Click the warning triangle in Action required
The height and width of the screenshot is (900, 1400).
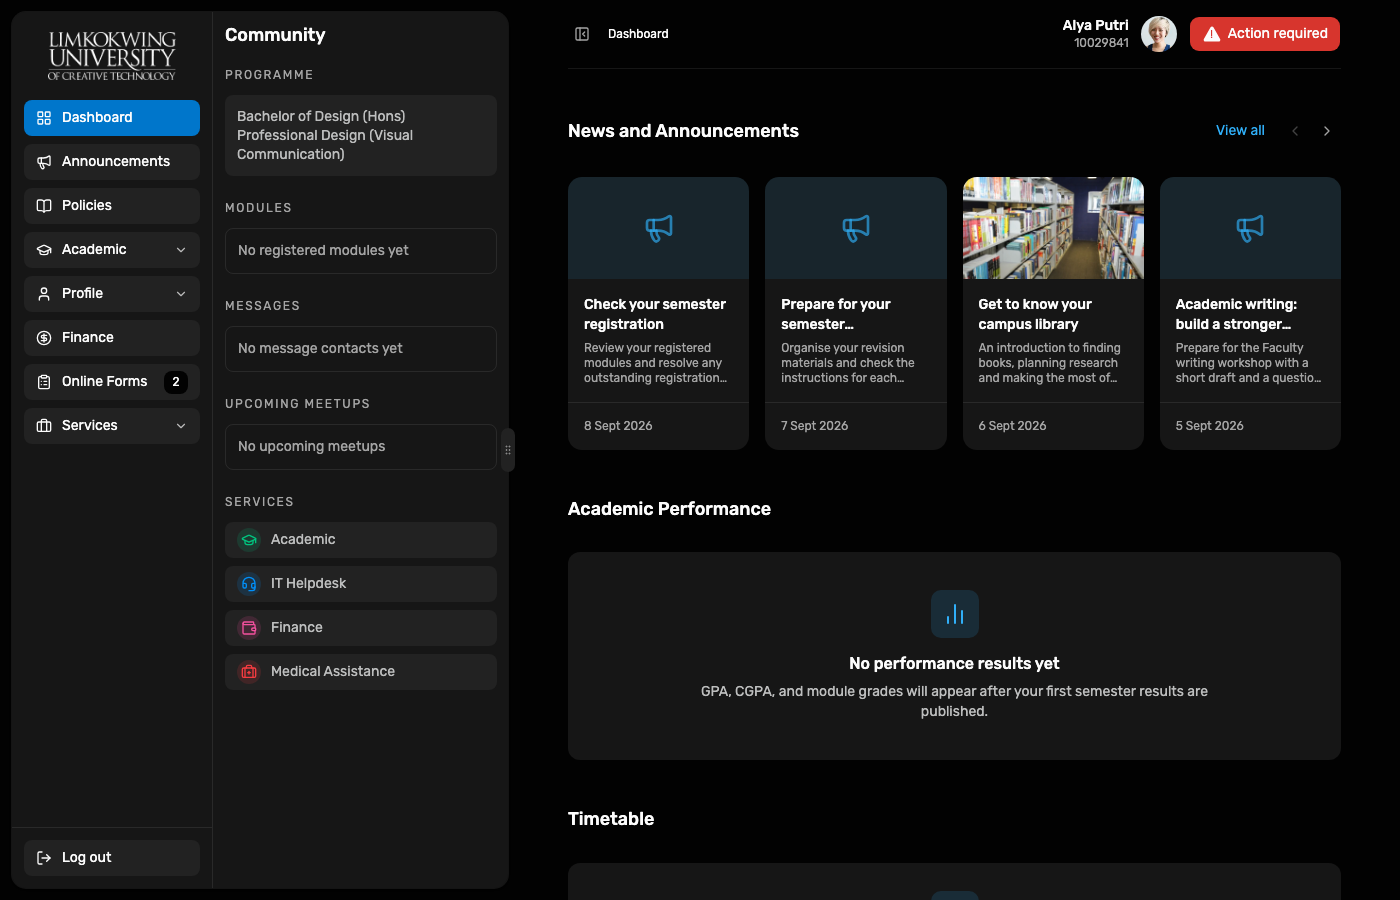coord(1212,34)
